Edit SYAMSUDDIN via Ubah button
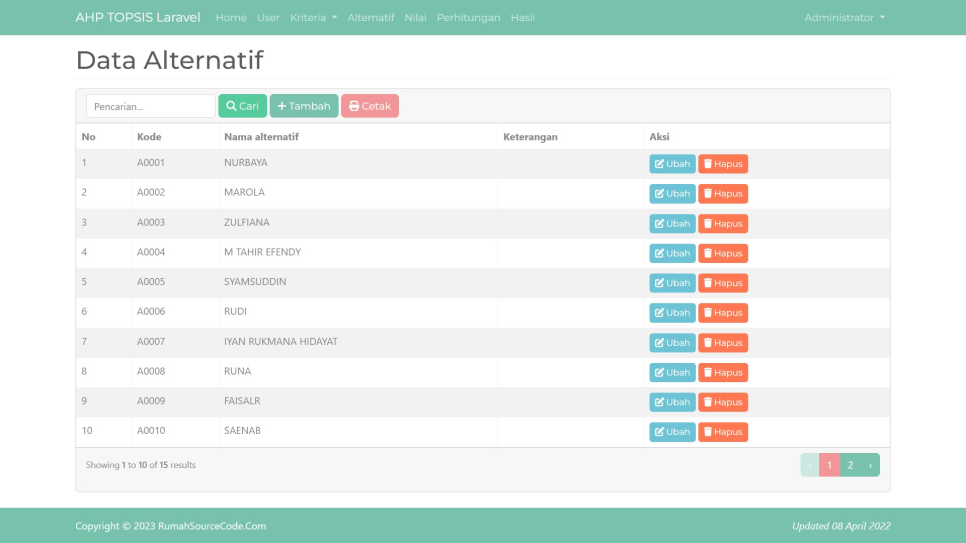Screen dimensions: 966x543 tap(672, 283)
